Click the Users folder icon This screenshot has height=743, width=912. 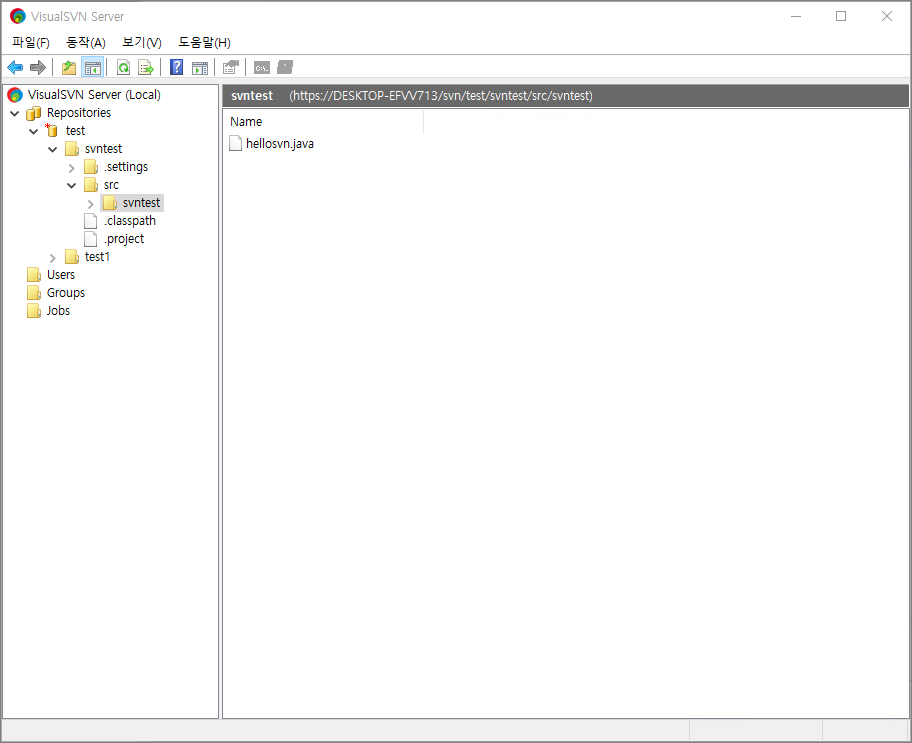pyautogui.click(x=34, y=275)
